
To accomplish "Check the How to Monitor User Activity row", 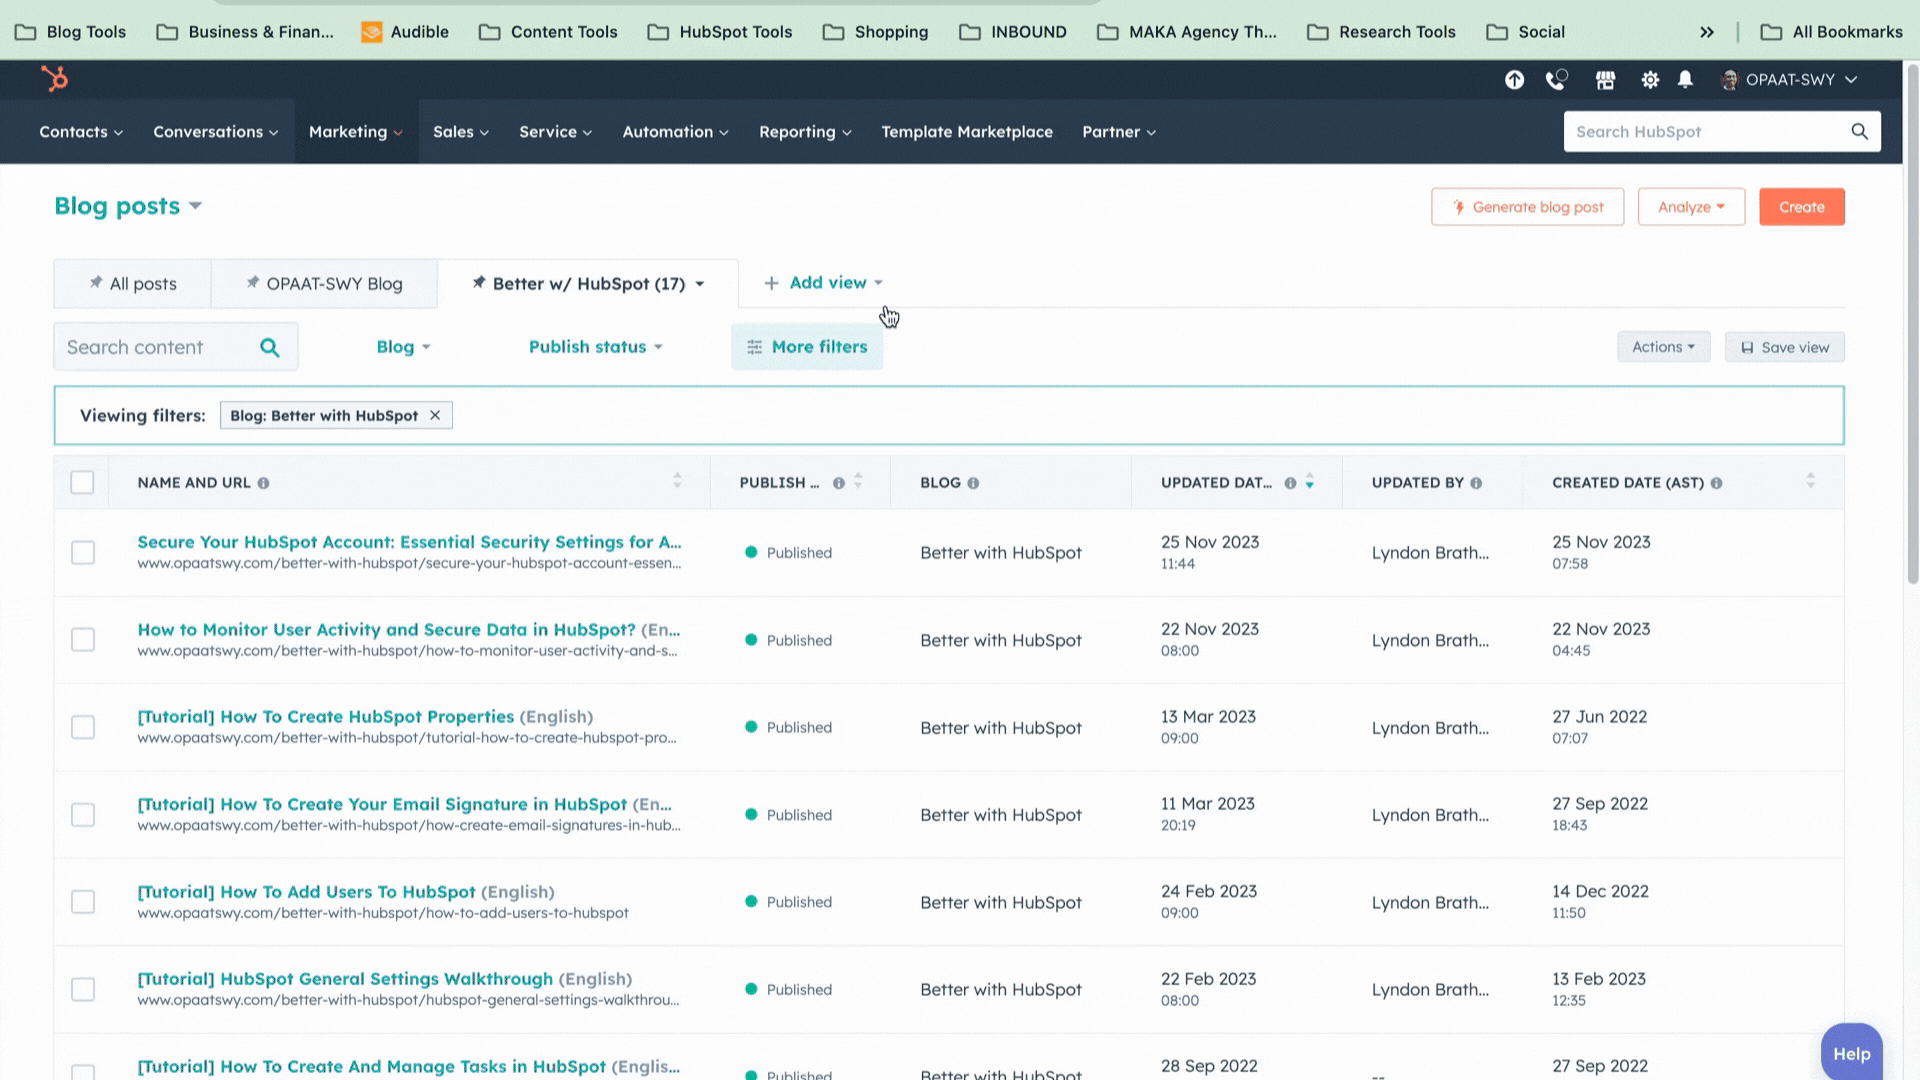I will tap(83, 640).
